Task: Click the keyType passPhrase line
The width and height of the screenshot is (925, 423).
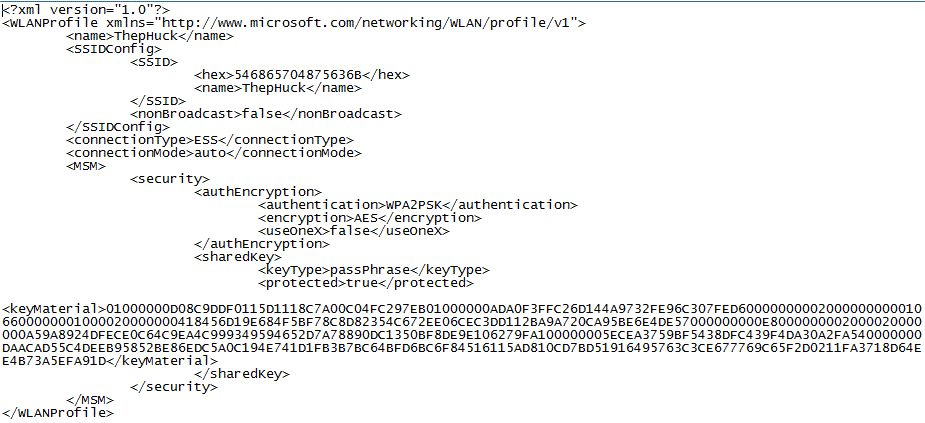Action: click(x=374, y=270)
